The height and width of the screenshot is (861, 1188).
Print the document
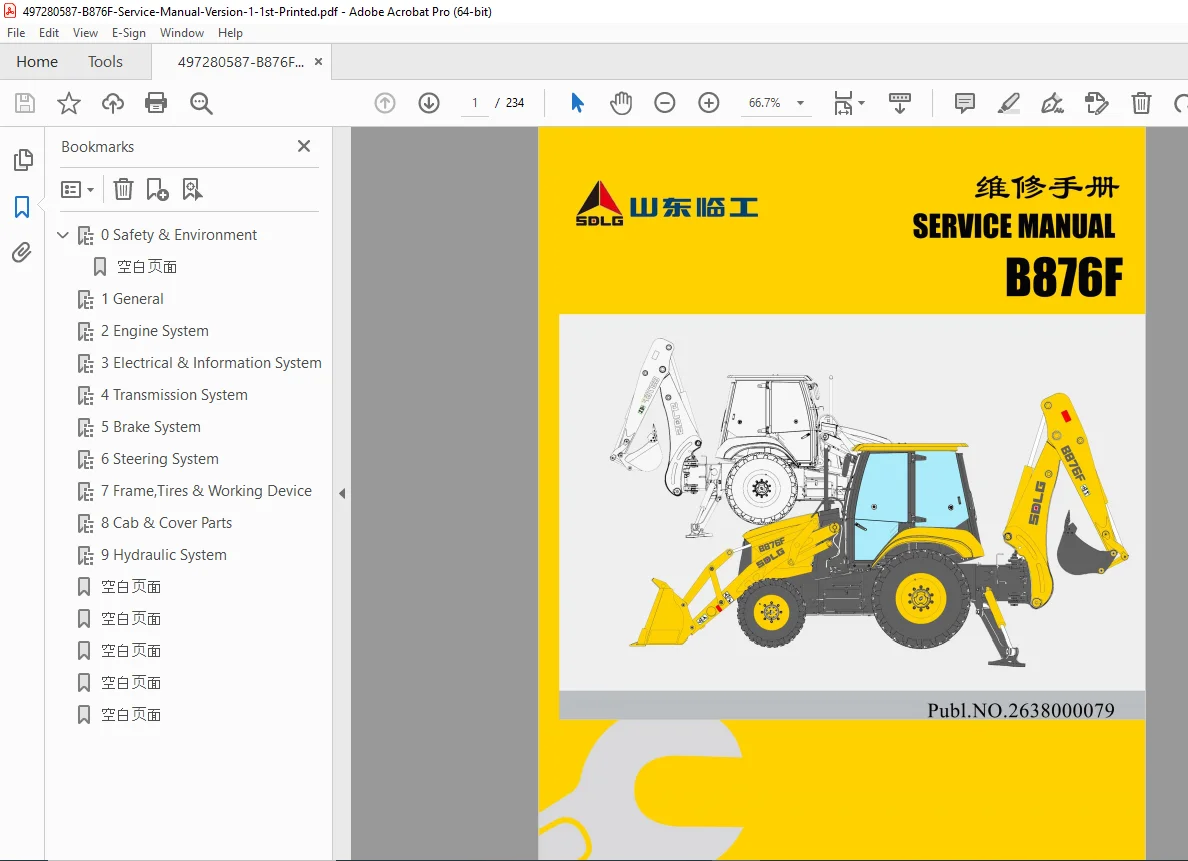(156, 103)
